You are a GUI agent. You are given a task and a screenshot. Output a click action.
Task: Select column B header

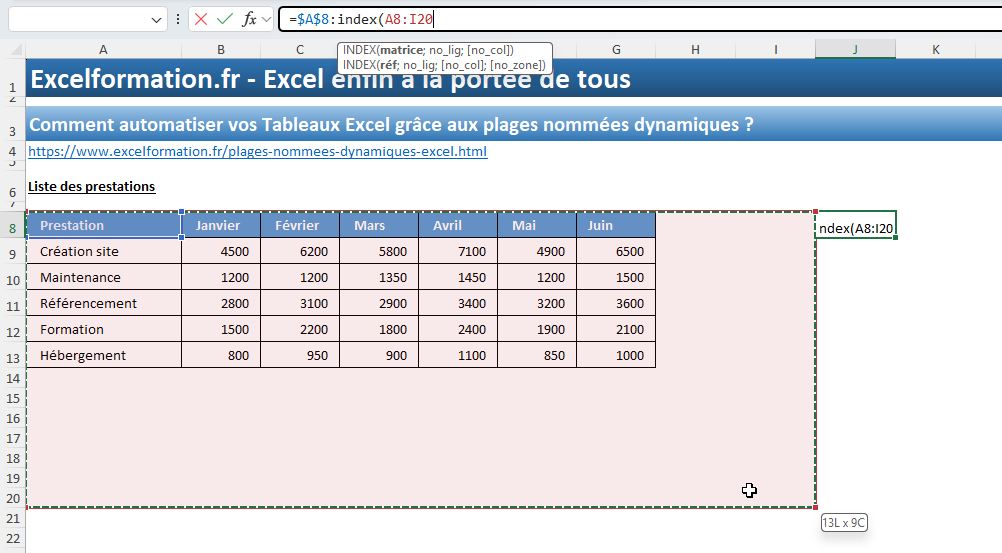click(x=220, y=50)
